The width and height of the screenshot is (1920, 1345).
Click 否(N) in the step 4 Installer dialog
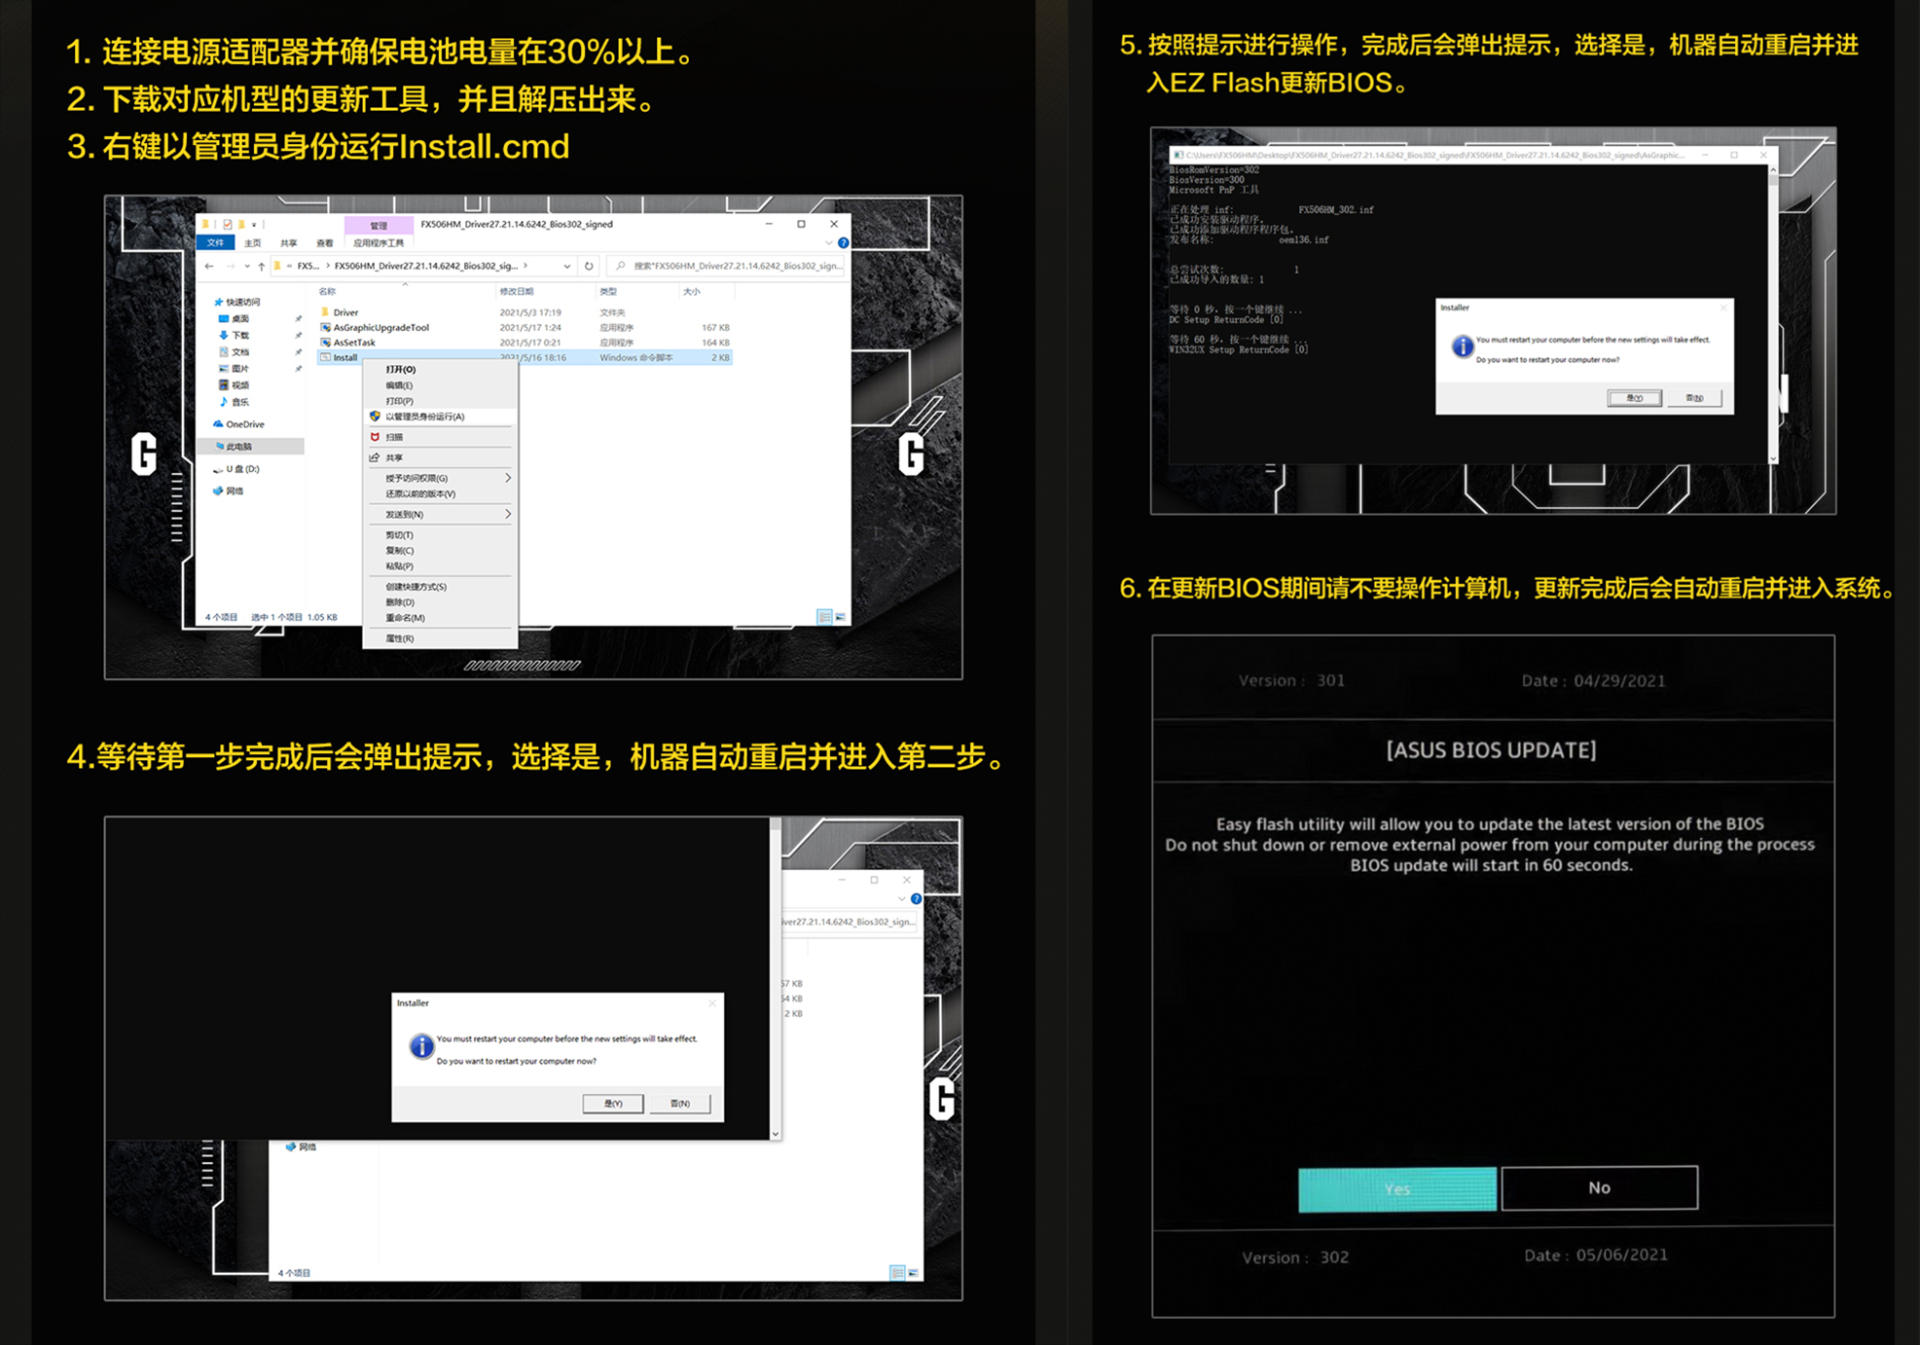(x=680, y=1103)
